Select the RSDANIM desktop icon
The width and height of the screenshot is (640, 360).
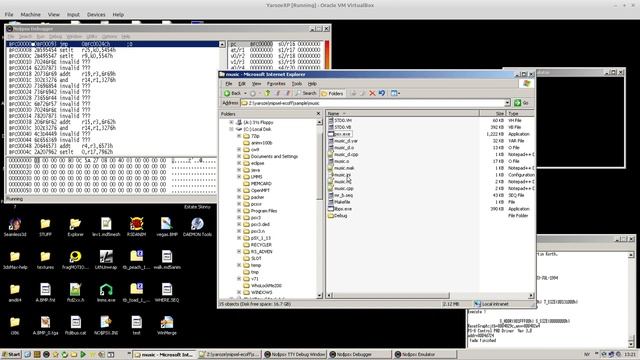[136, 227]
